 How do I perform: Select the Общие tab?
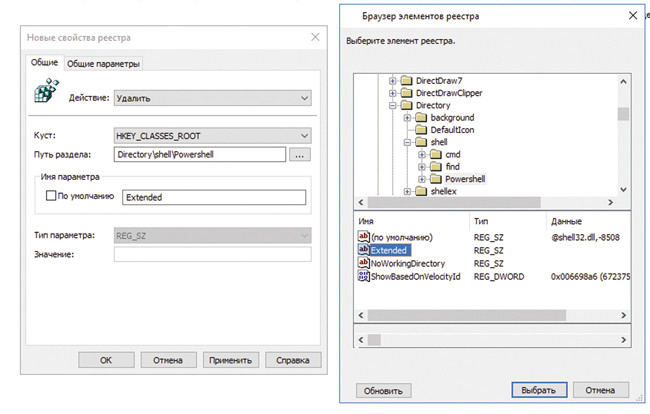[43, 64]
